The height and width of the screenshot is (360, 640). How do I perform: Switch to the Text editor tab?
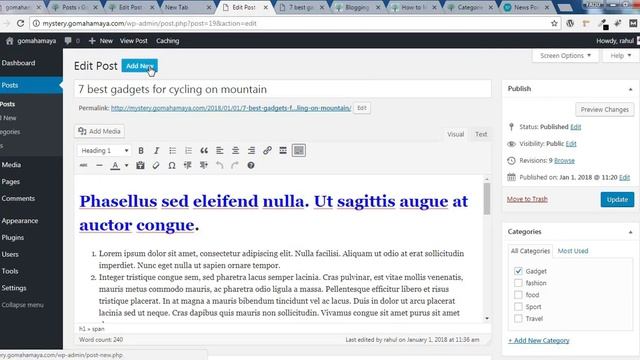click(481, 134)
